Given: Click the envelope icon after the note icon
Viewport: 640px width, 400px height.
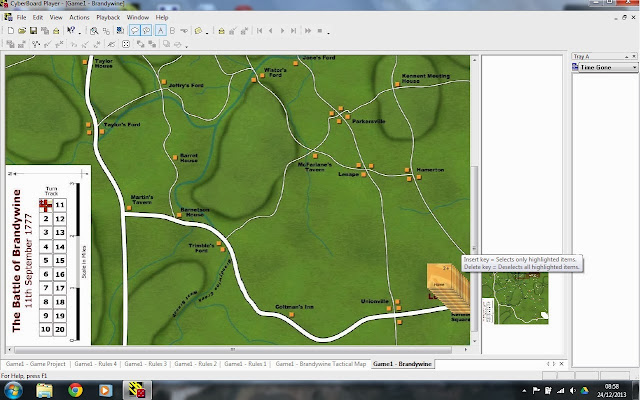Looking at the screenshot, I should 221,31.
